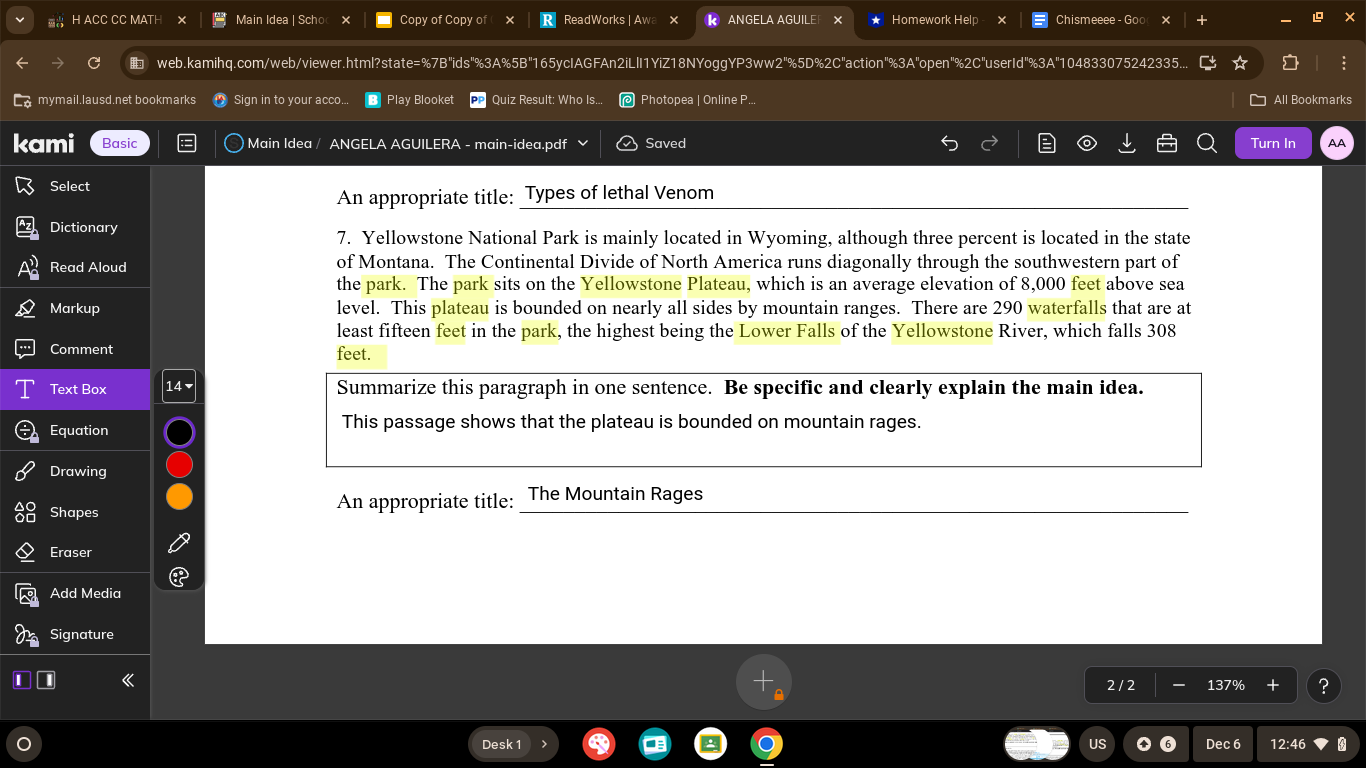Download the annotated PDF
The image size is (1366, 768).
pyautogui.click(x=1127, y=143)
